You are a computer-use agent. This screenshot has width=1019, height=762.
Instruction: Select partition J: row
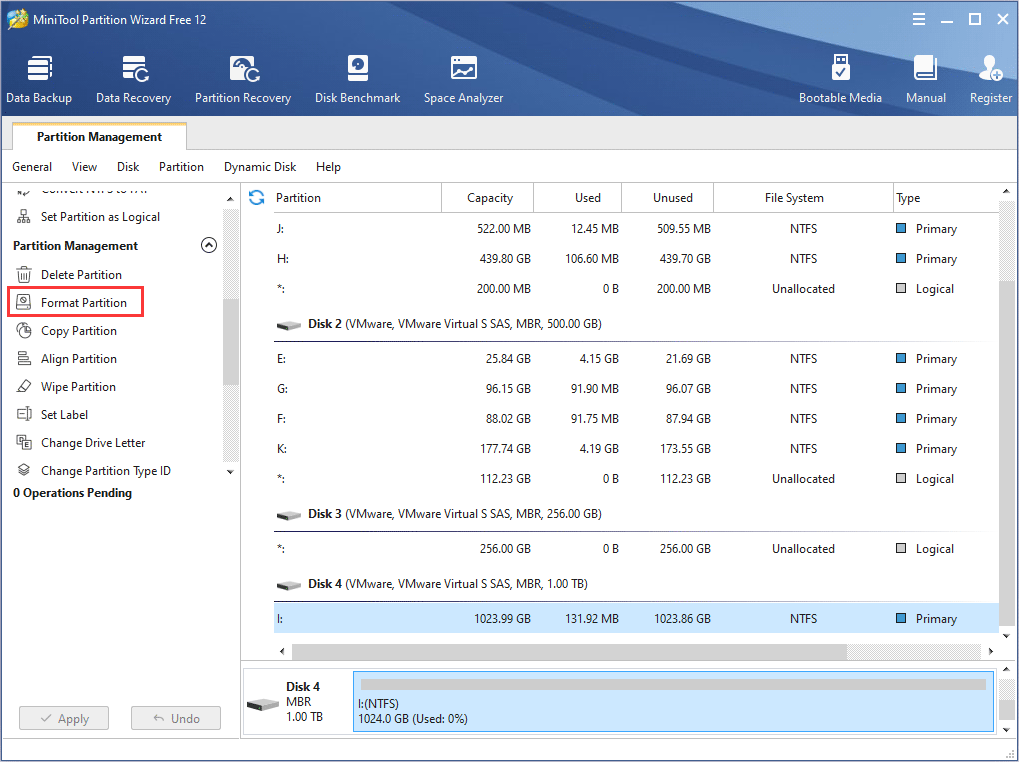[x=636, y=229]
